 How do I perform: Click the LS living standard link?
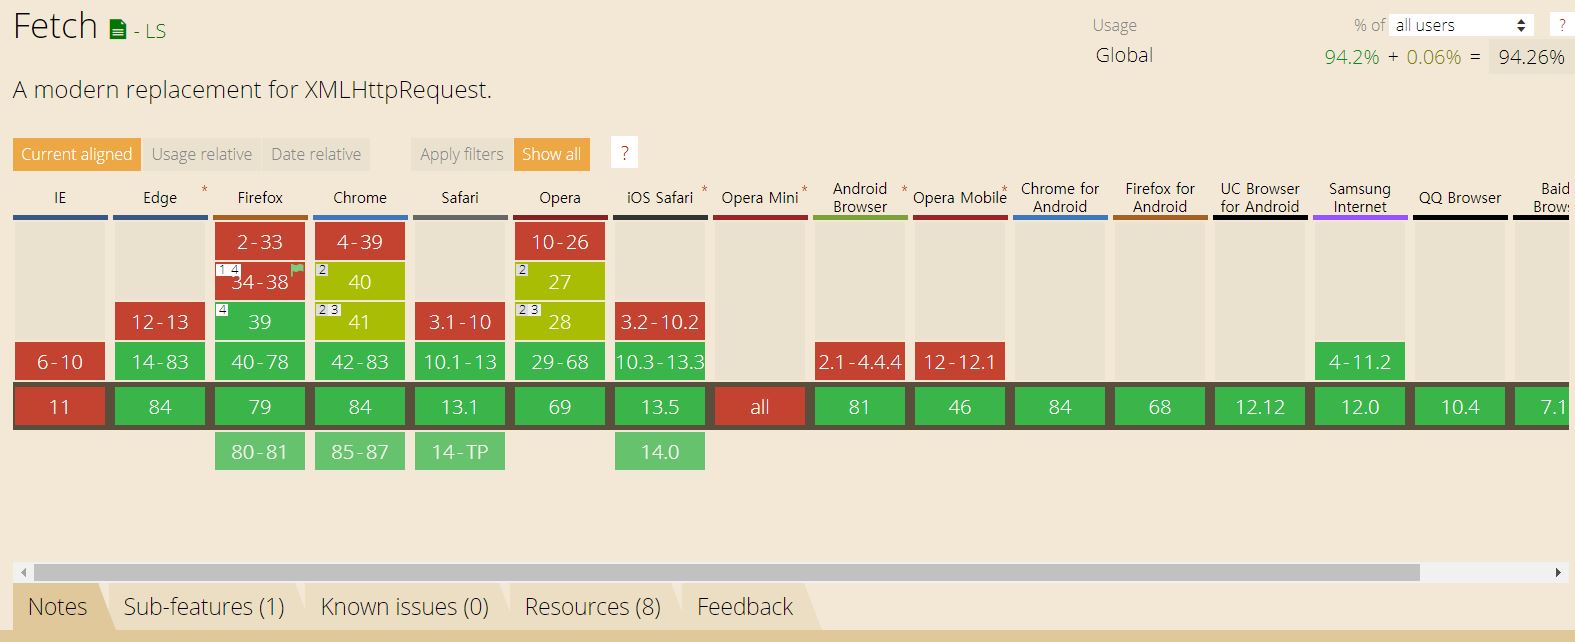tap(155, 31)
